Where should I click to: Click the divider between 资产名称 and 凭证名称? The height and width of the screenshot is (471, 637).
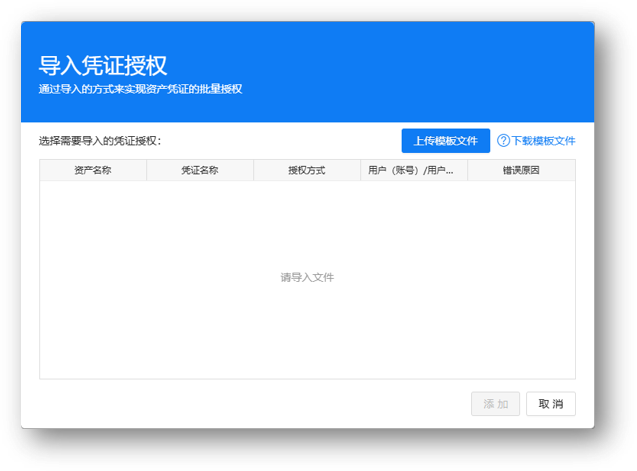click(147, 171)
